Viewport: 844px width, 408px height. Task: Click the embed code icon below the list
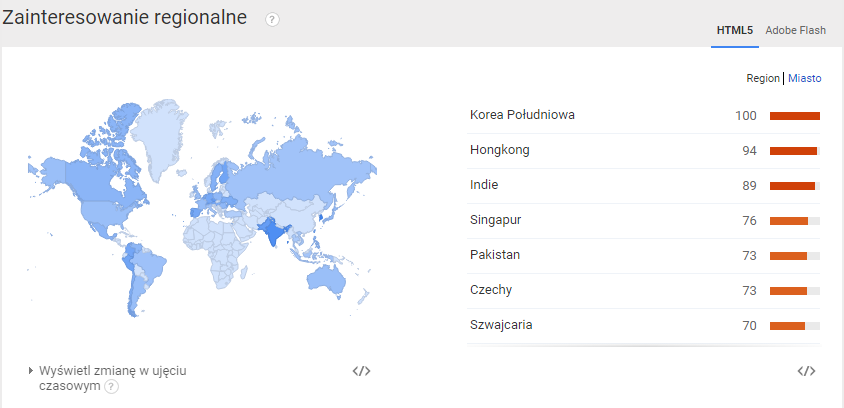[806, 371]
